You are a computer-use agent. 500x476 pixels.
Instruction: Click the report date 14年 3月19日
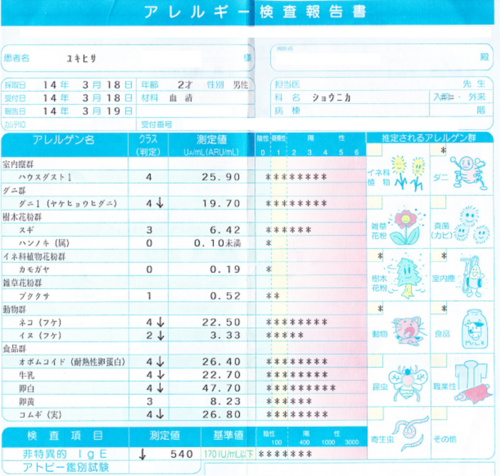tap(87, 111)
